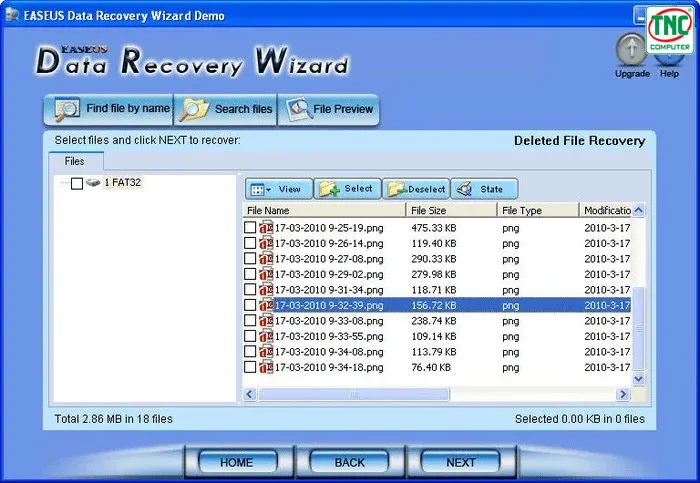Image resolution: width=700 pixels, height=483 pixels.
Task: Tick the 1 FAT32 drive checkbox
Action: point(77,183)
